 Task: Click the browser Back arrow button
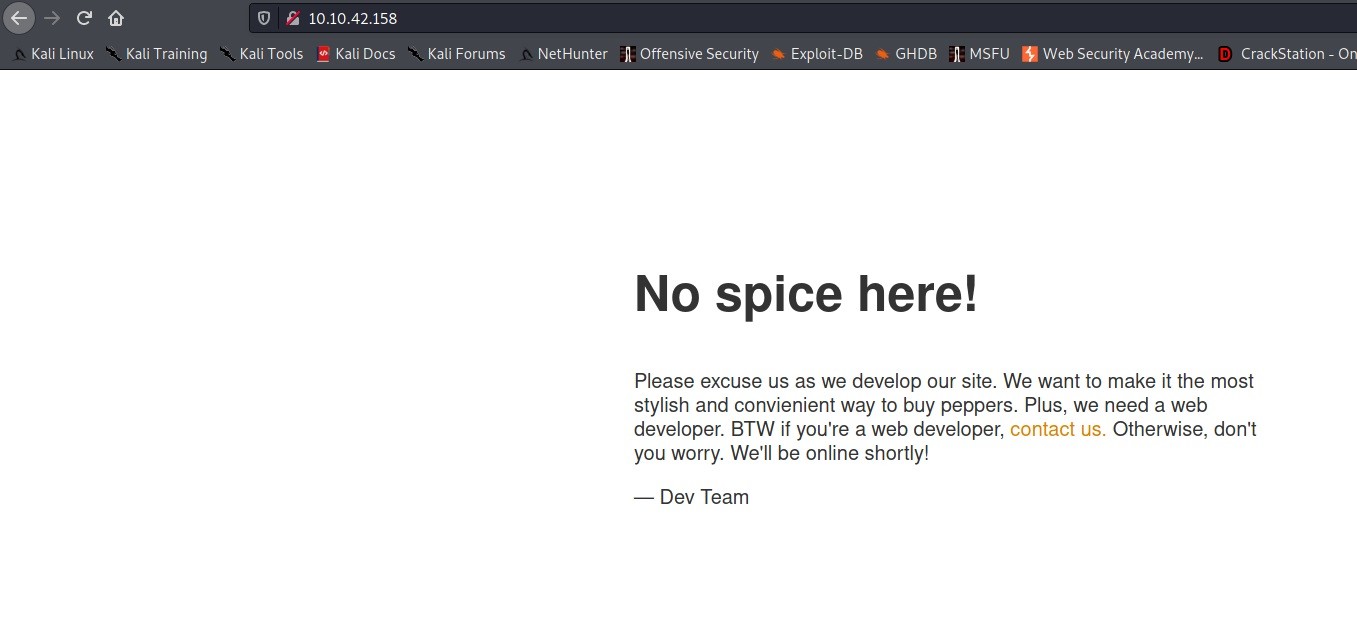[19, 18]
